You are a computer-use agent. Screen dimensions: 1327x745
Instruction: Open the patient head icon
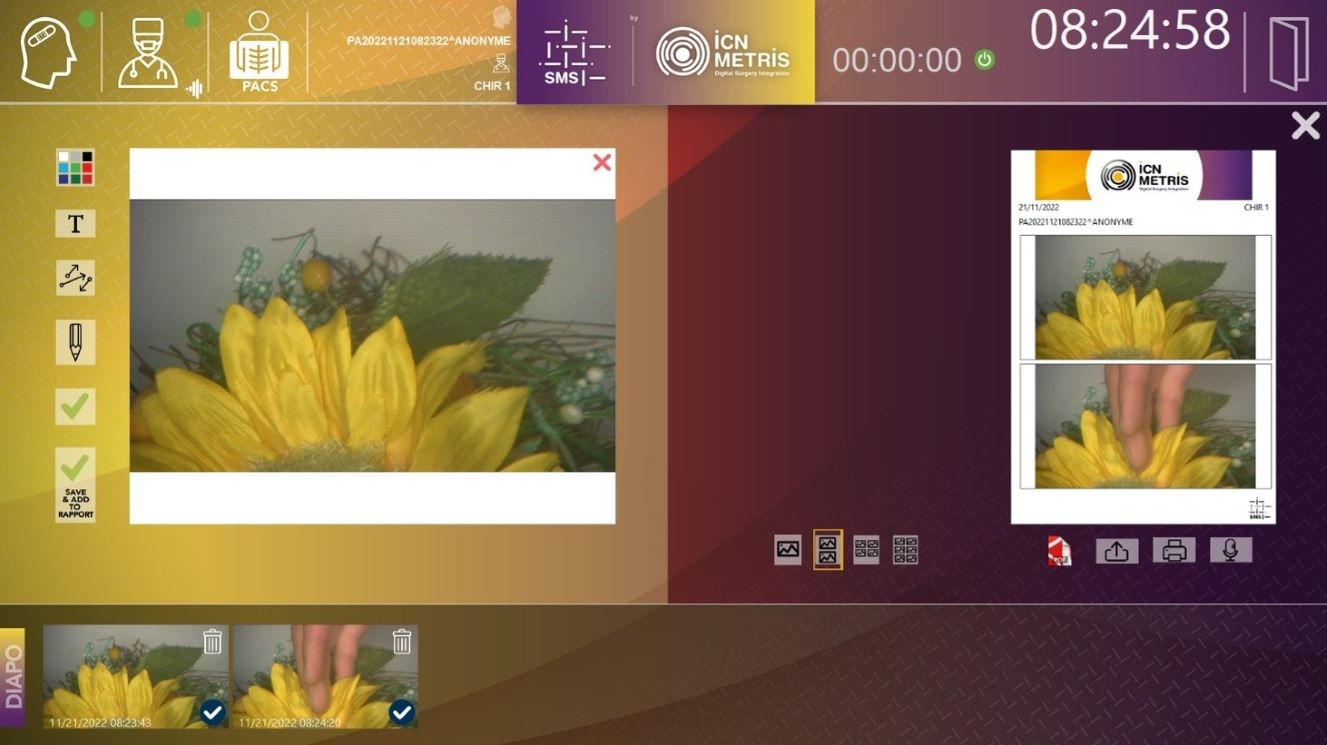pos(48,52)
